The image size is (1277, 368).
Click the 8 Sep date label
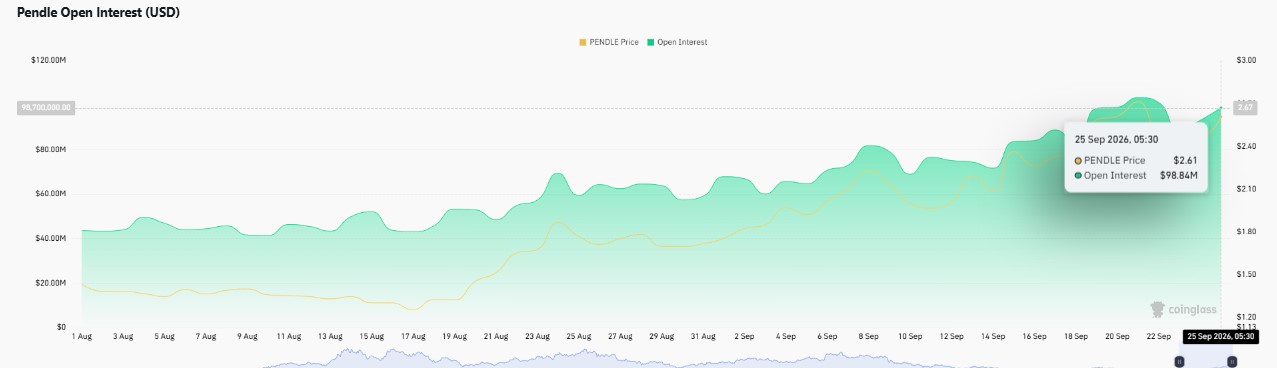[868, 337]
